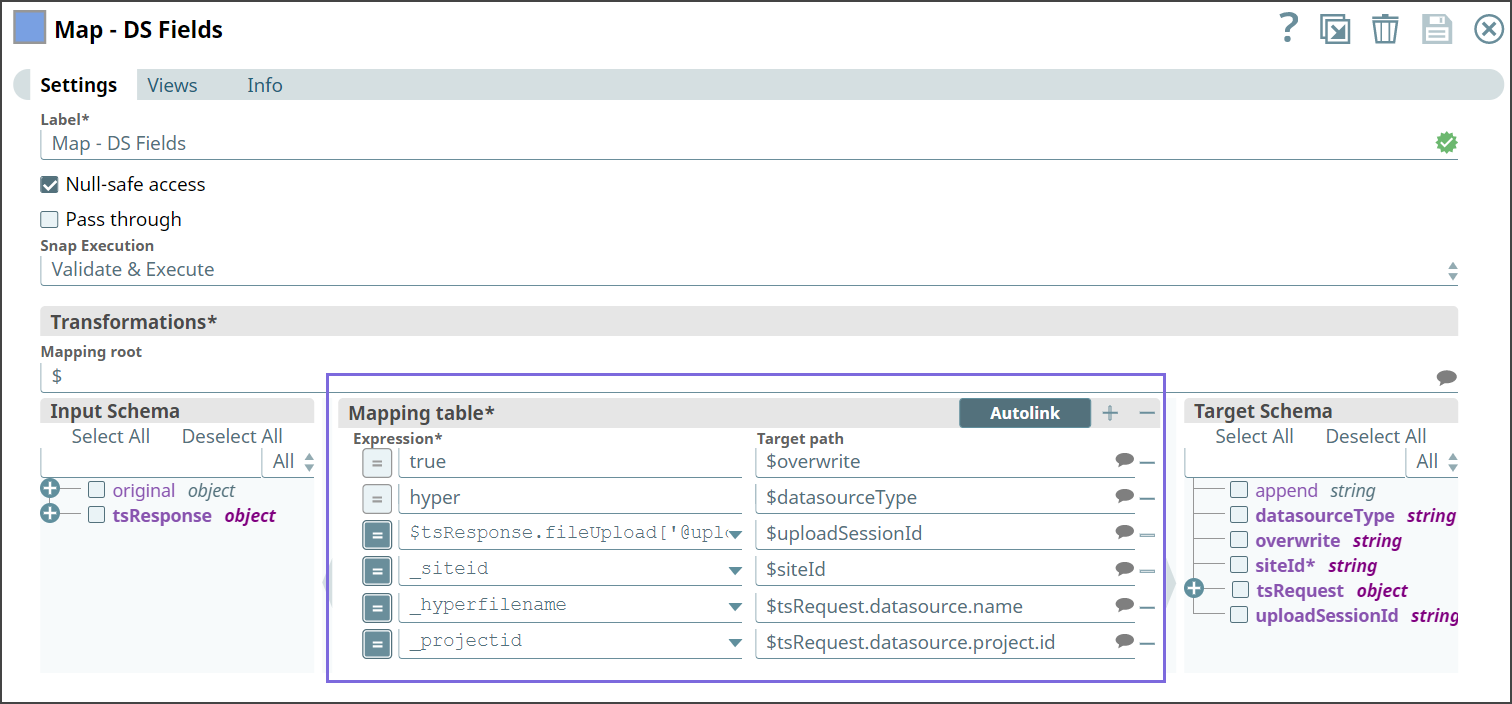
Task: Click Select All in the Input Schema panel
Action: (110, 436)
